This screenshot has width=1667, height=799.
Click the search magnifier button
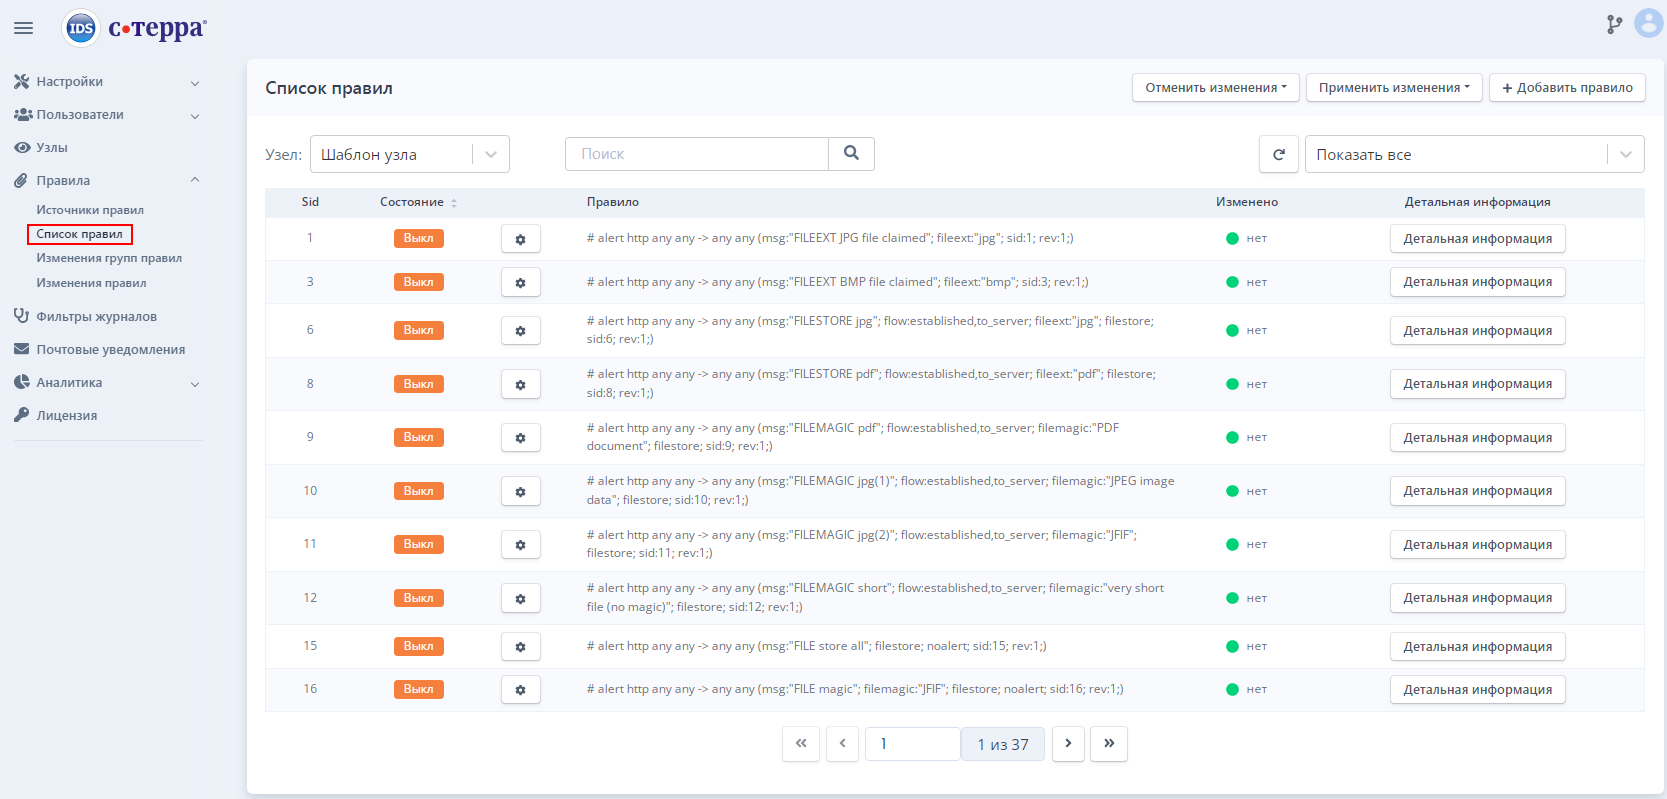click(x=851, y=154)
